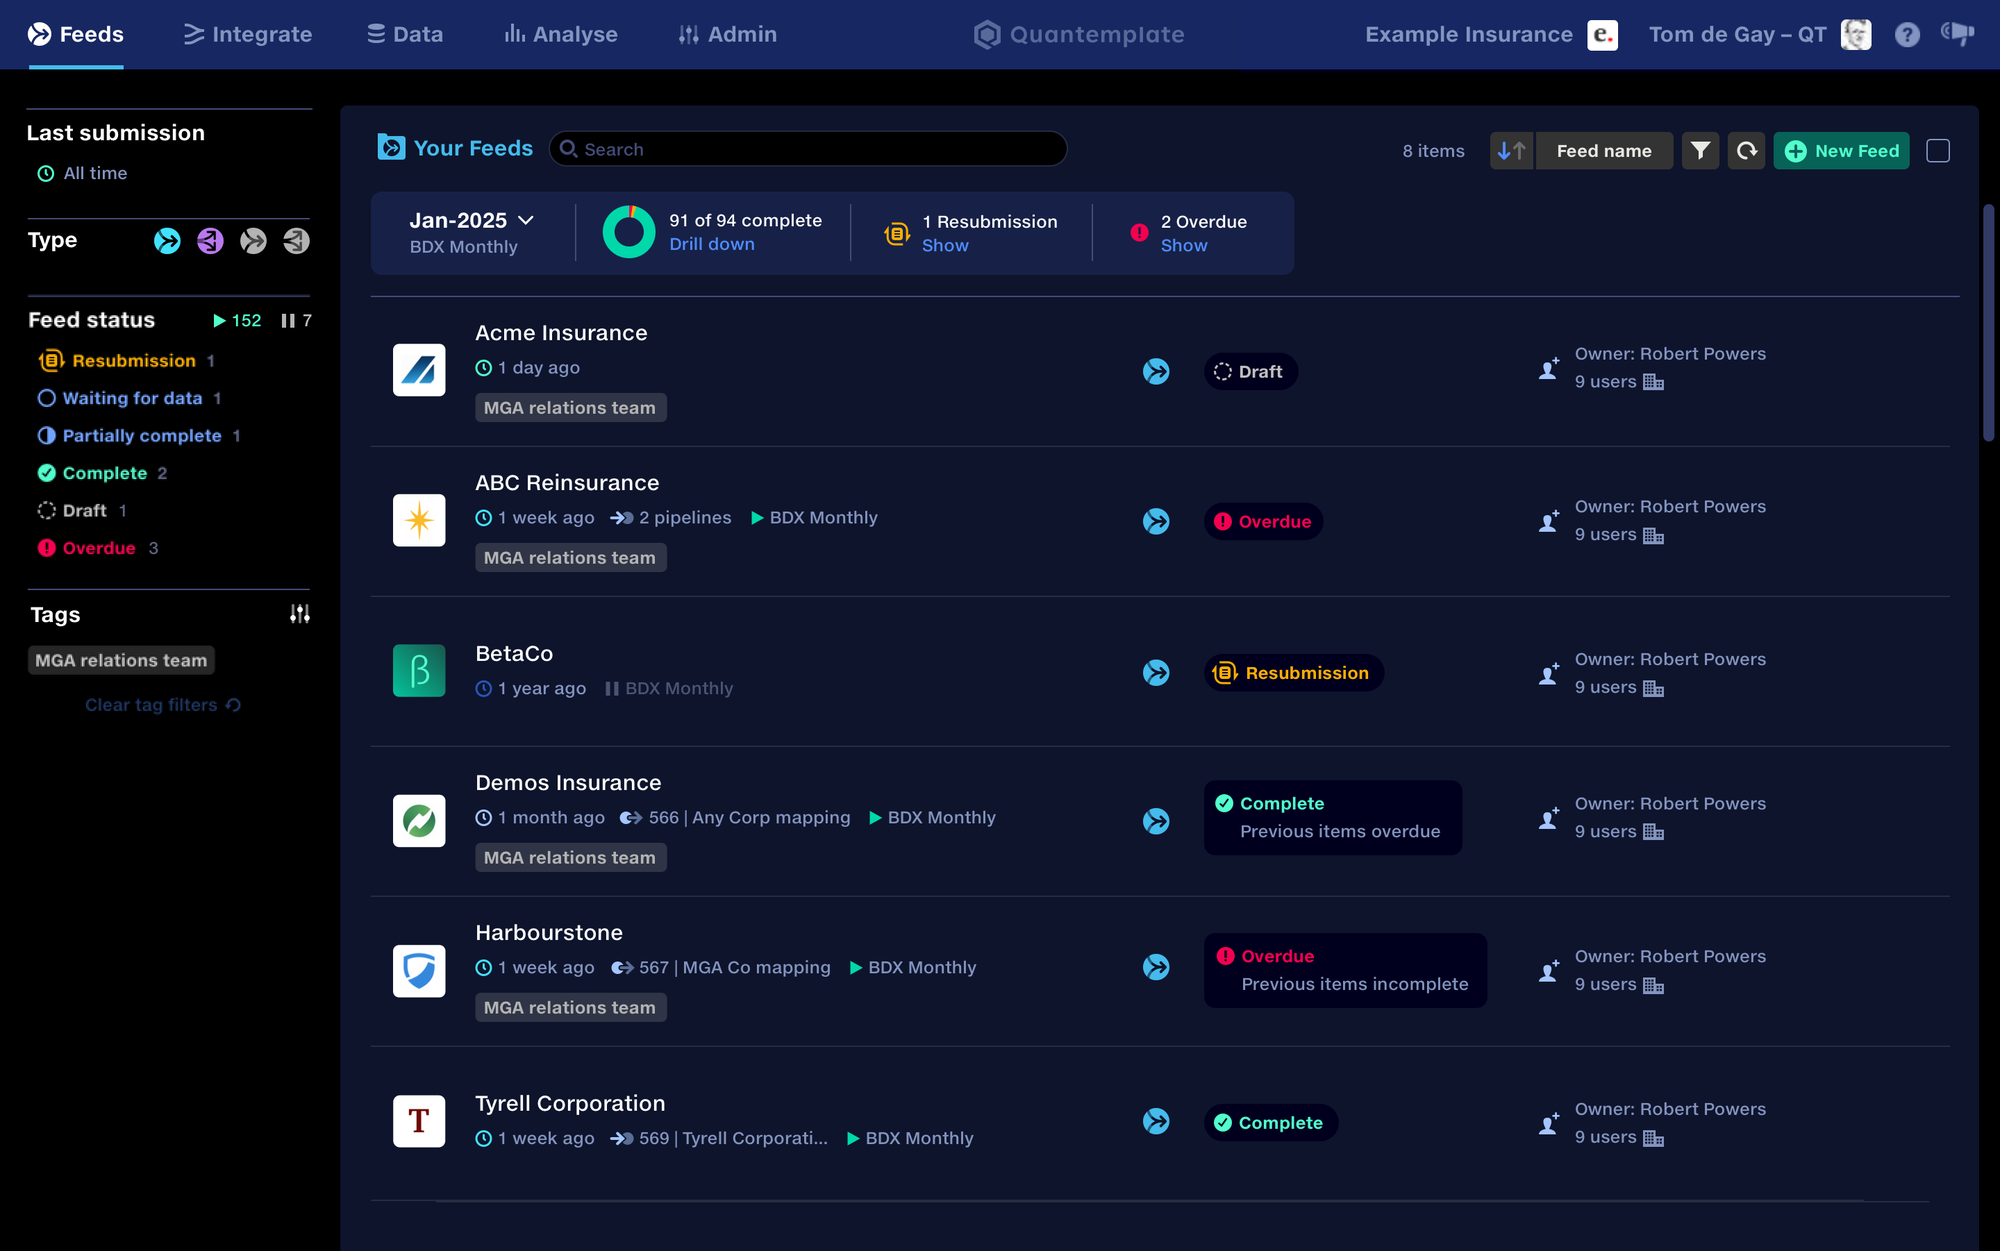The height and width of the screenshot is (1251, 2000).
Task: Filter feed status by Partially complete
Action: tap(139, 436)
